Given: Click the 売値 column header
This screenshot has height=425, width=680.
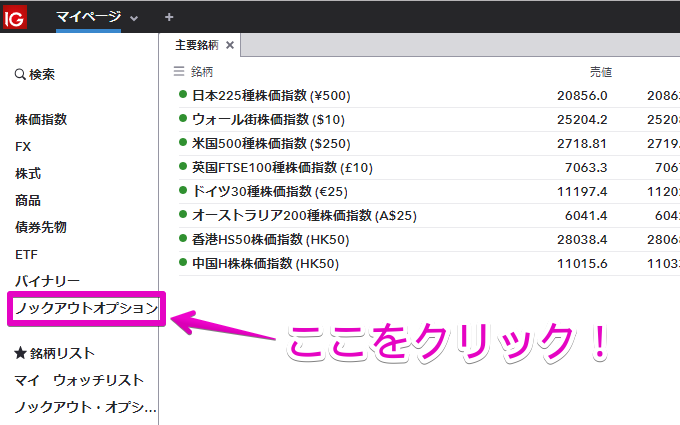Looking at the screenshot, I should pyautogui.click(x=601, y=72).
